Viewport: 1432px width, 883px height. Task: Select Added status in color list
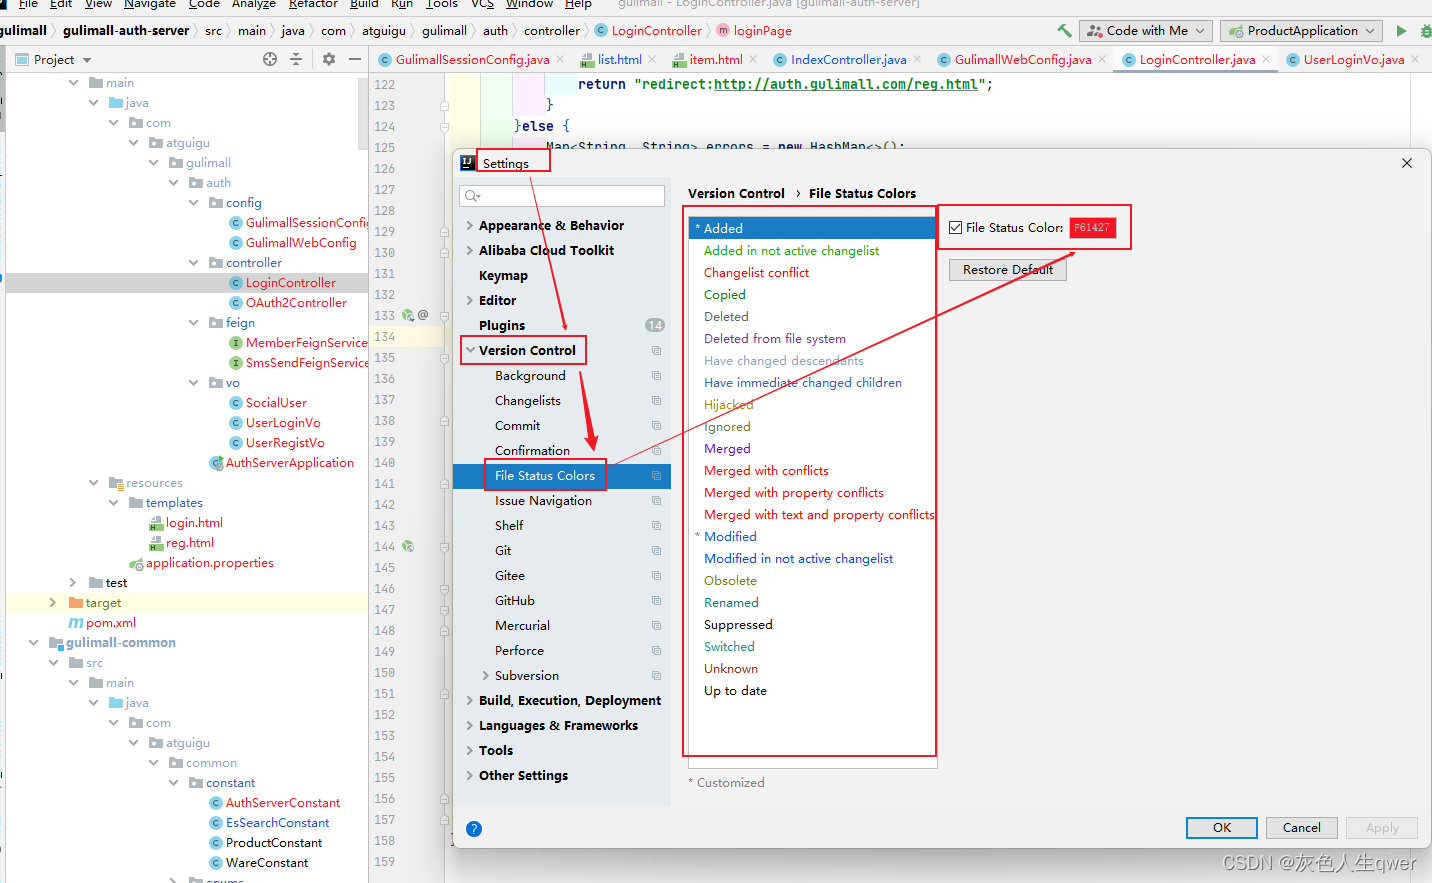pyautogui.click(x=812, y=229)
